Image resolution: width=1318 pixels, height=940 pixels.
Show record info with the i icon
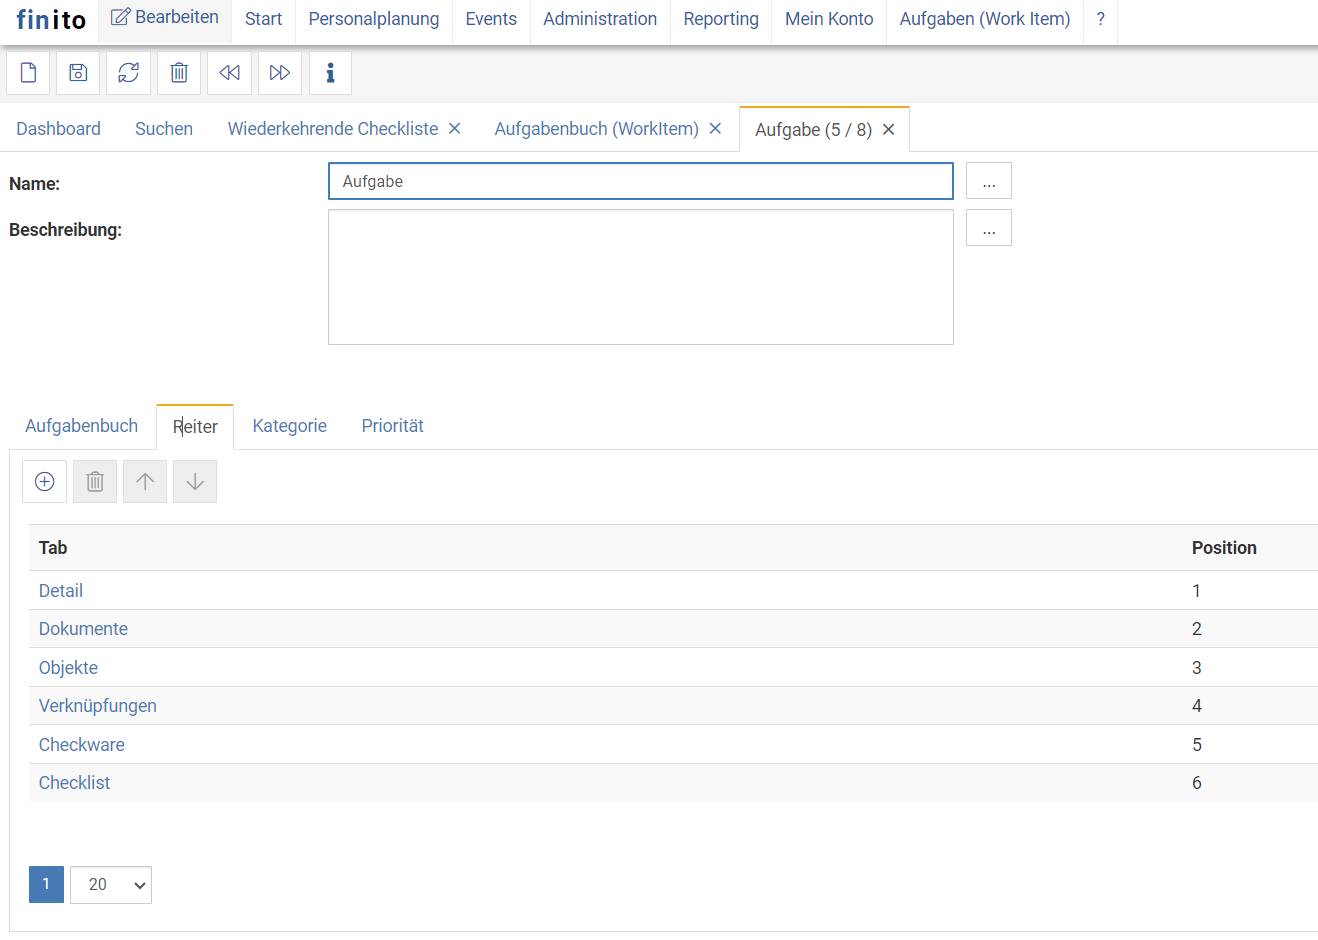tap(330, 73)
